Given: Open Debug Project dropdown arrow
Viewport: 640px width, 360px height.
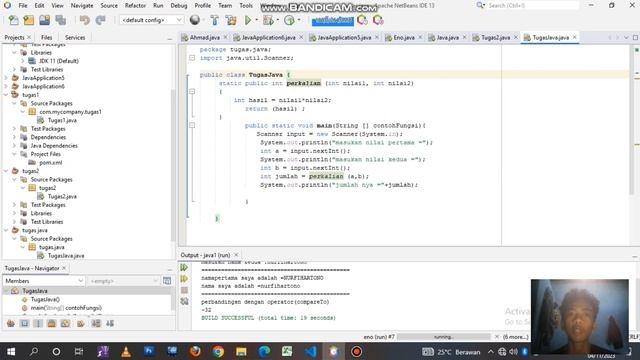Looking at the screenshot, I should (278, 20).
